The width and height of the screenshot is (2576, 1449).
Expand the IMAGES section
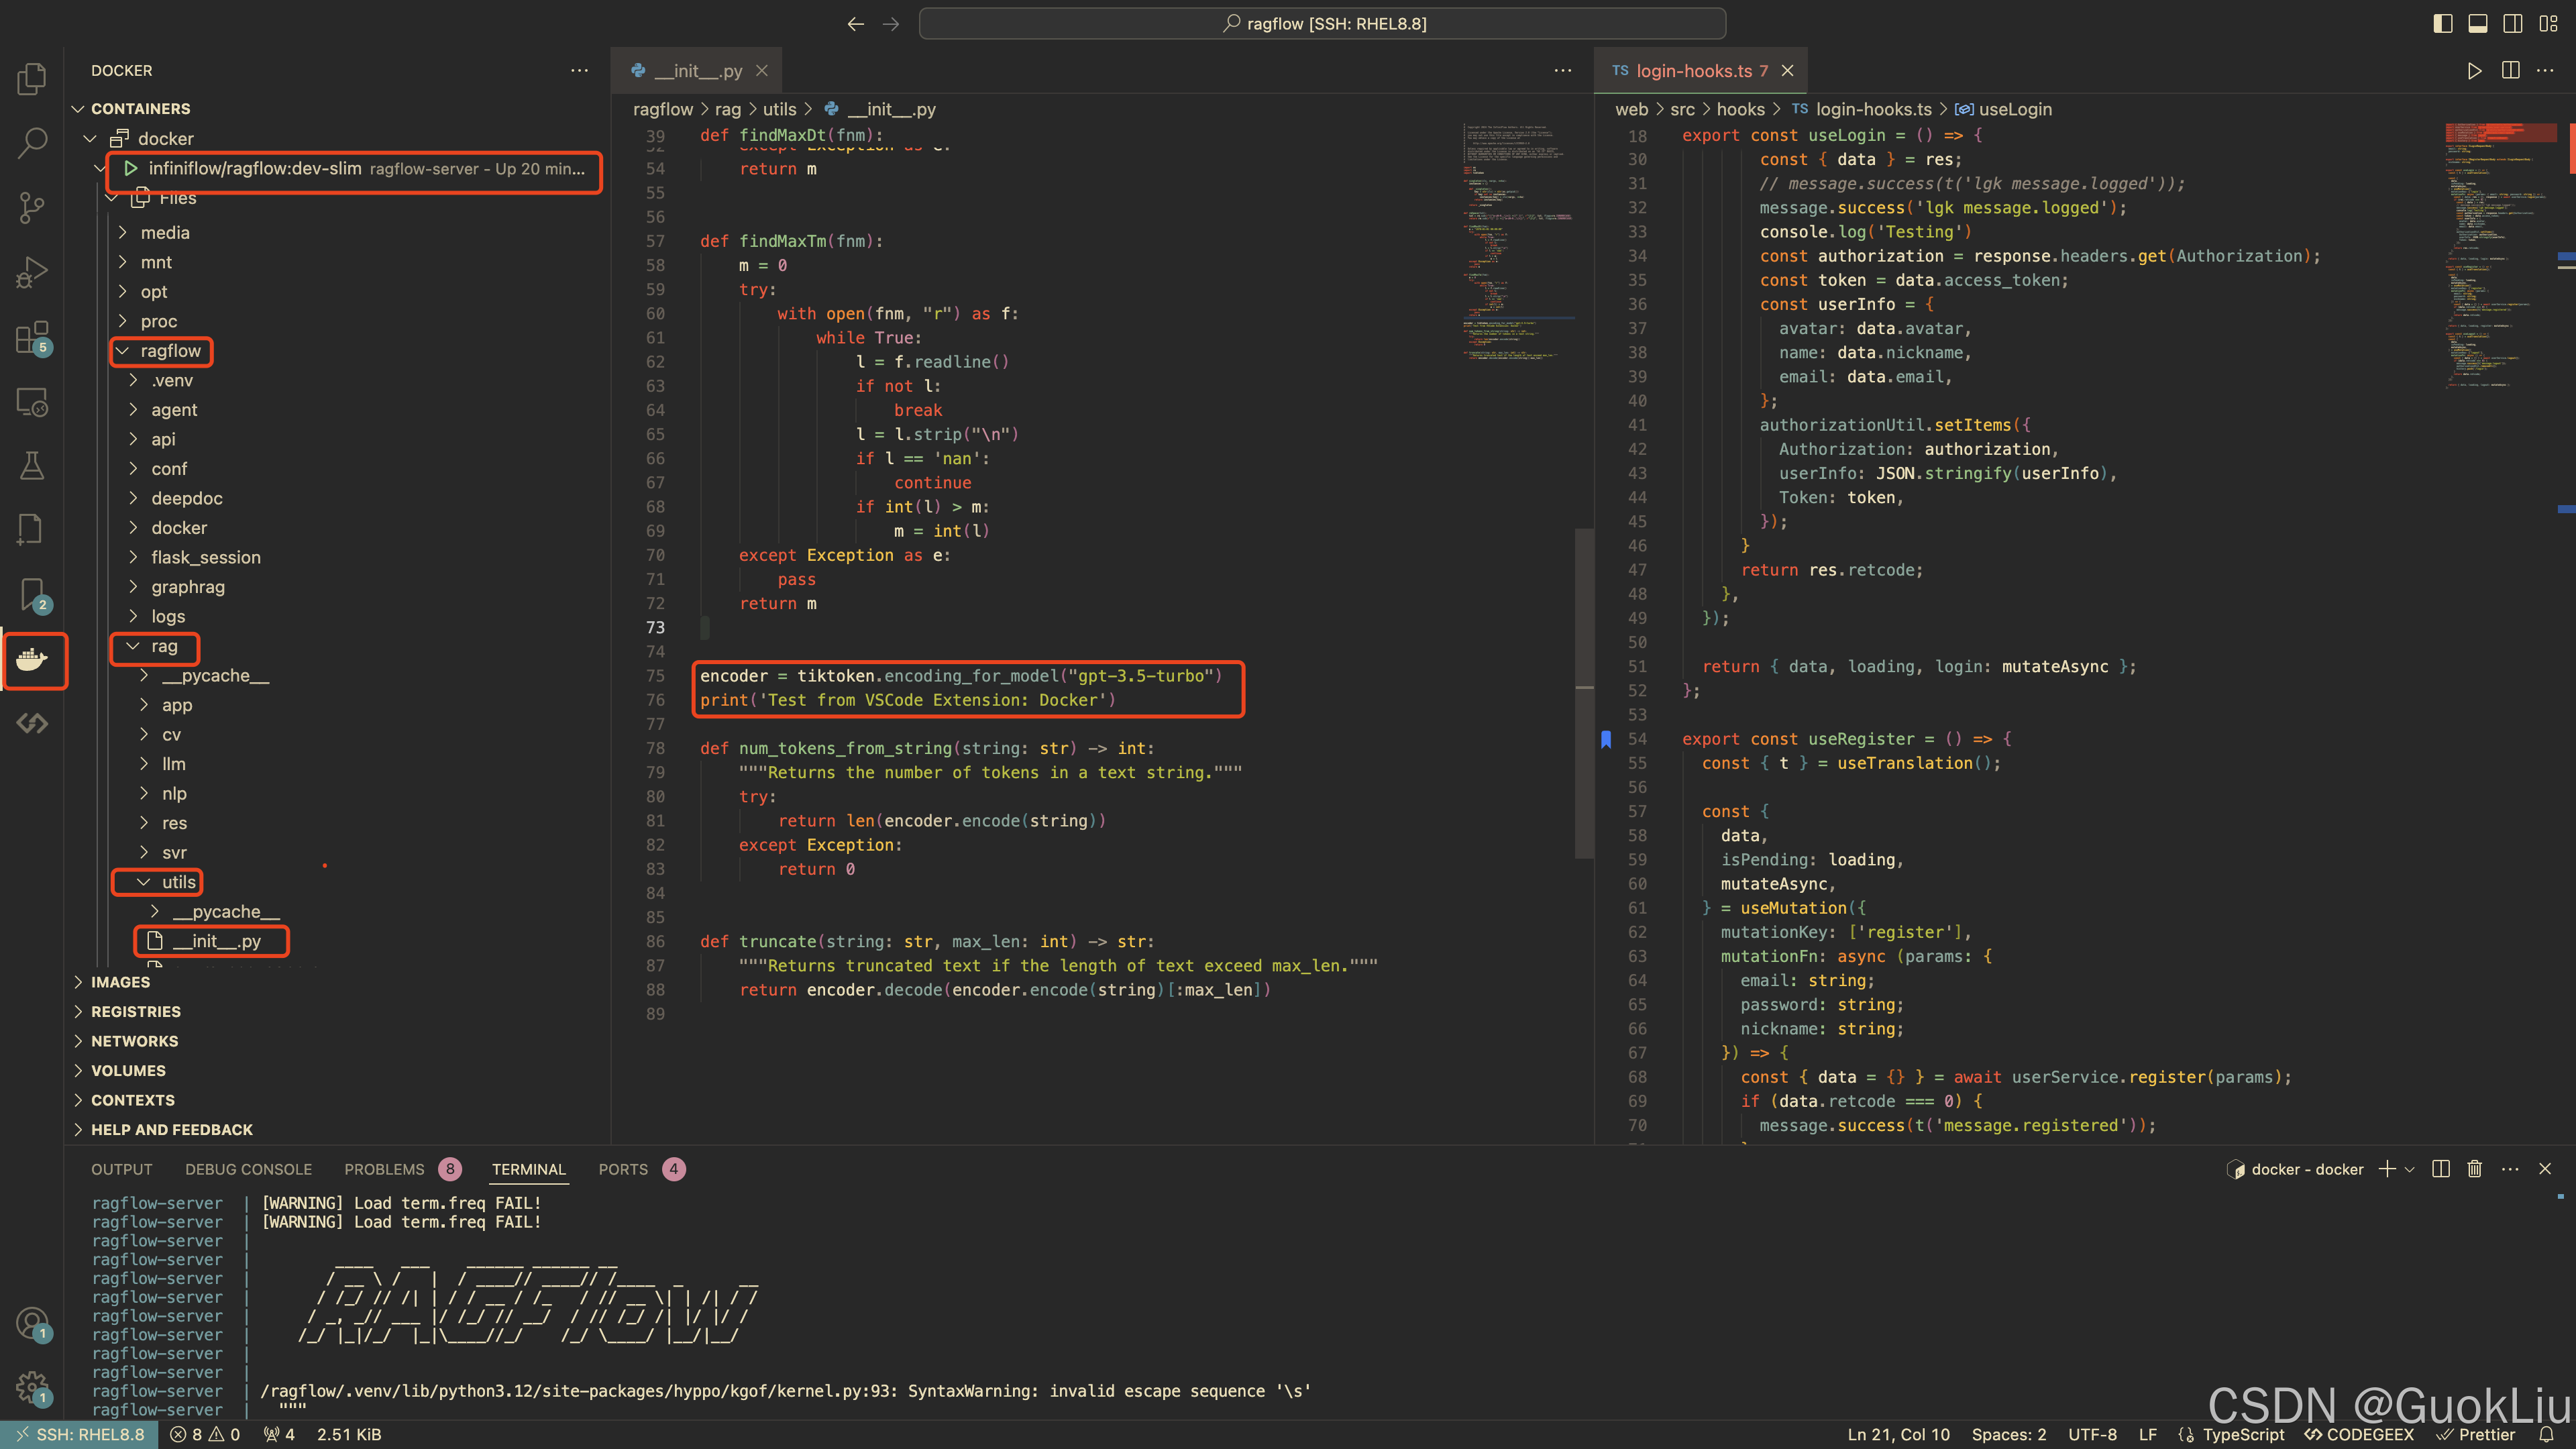[120, 982]
